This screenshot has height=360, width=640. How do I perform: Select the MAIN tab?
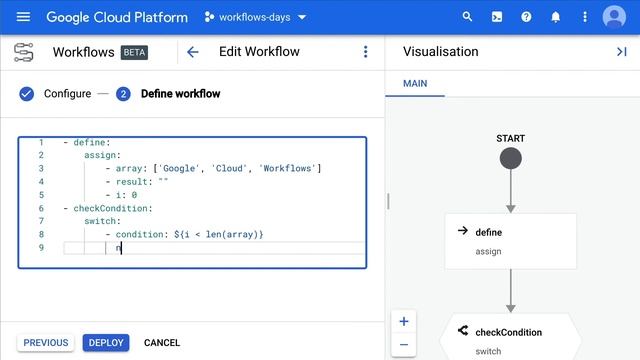click(x=415, y=84)
